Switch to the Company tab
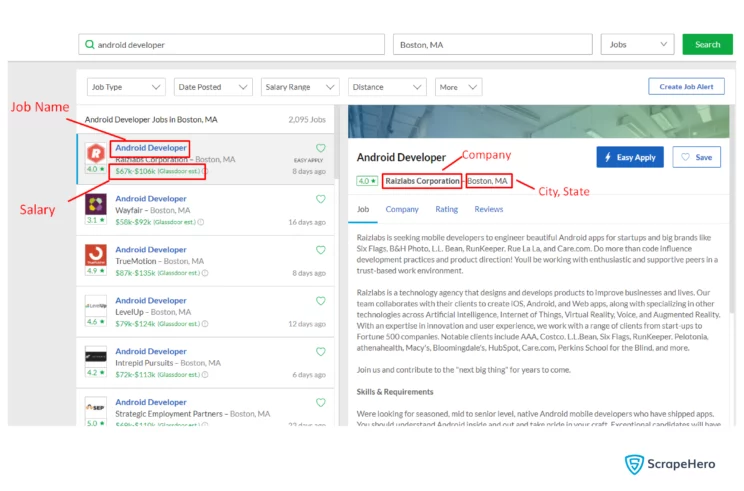744x491 pixels. pyautogui.click(x=402, y=209)
